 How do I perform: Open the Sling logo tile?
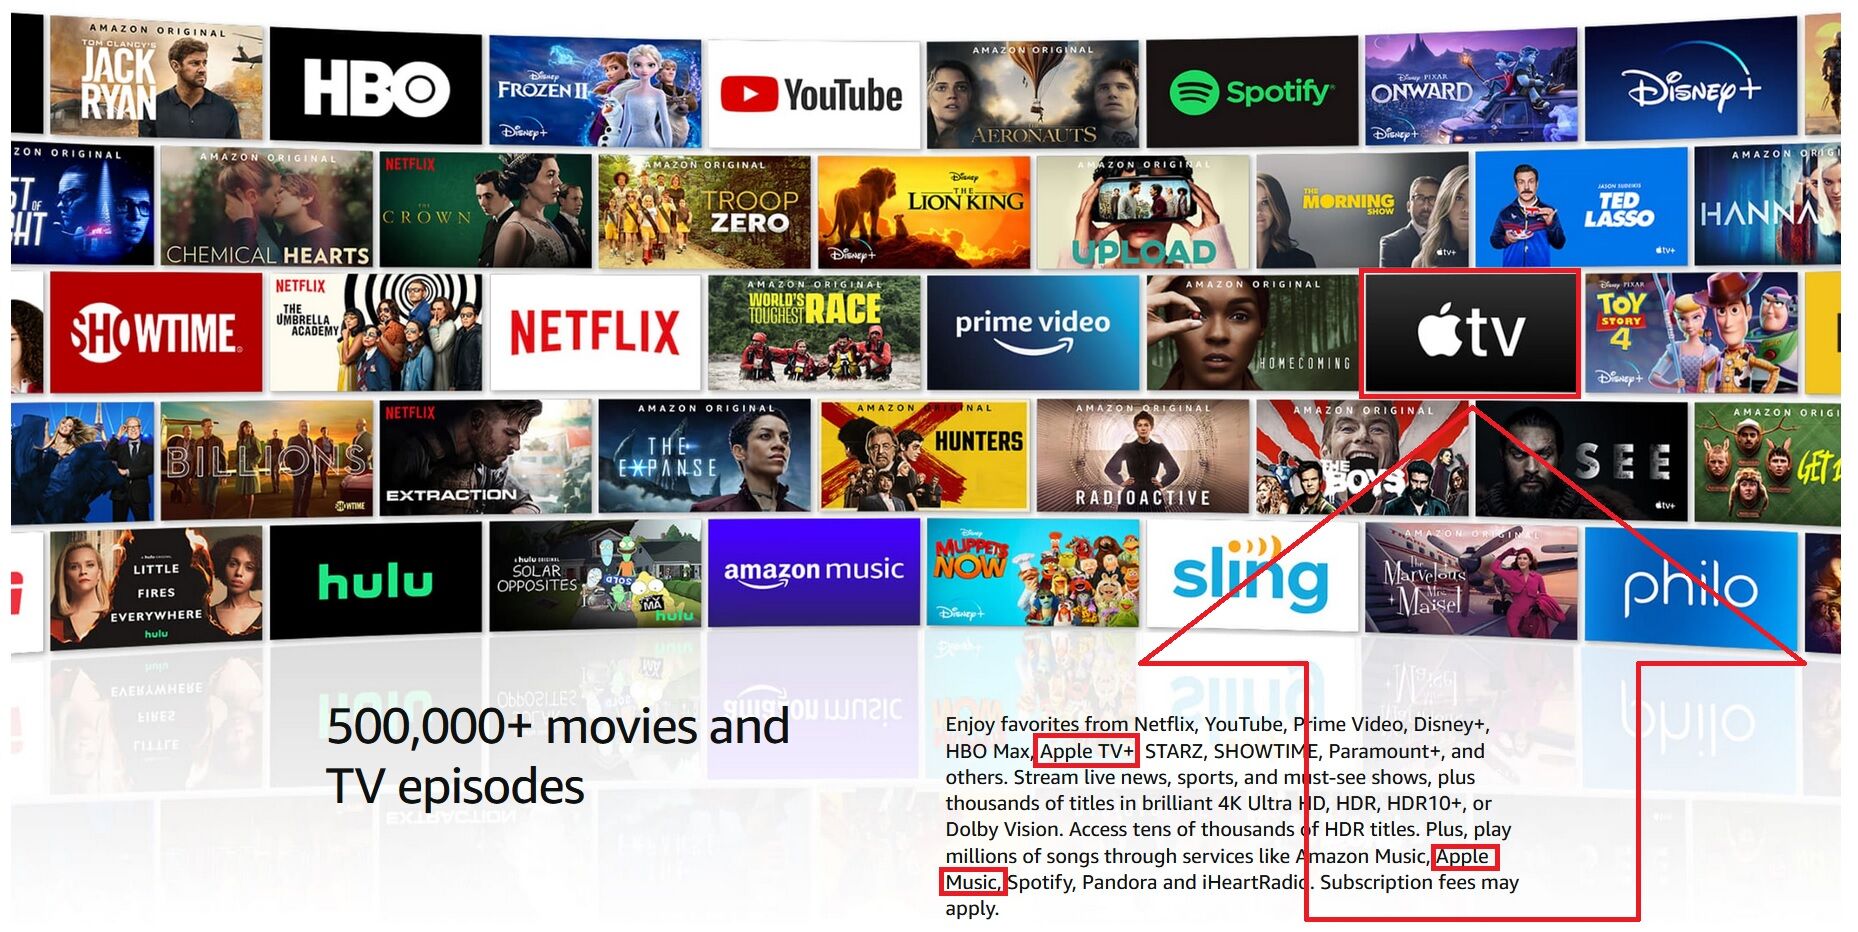pyautogui.click(x=1251, y=576)
